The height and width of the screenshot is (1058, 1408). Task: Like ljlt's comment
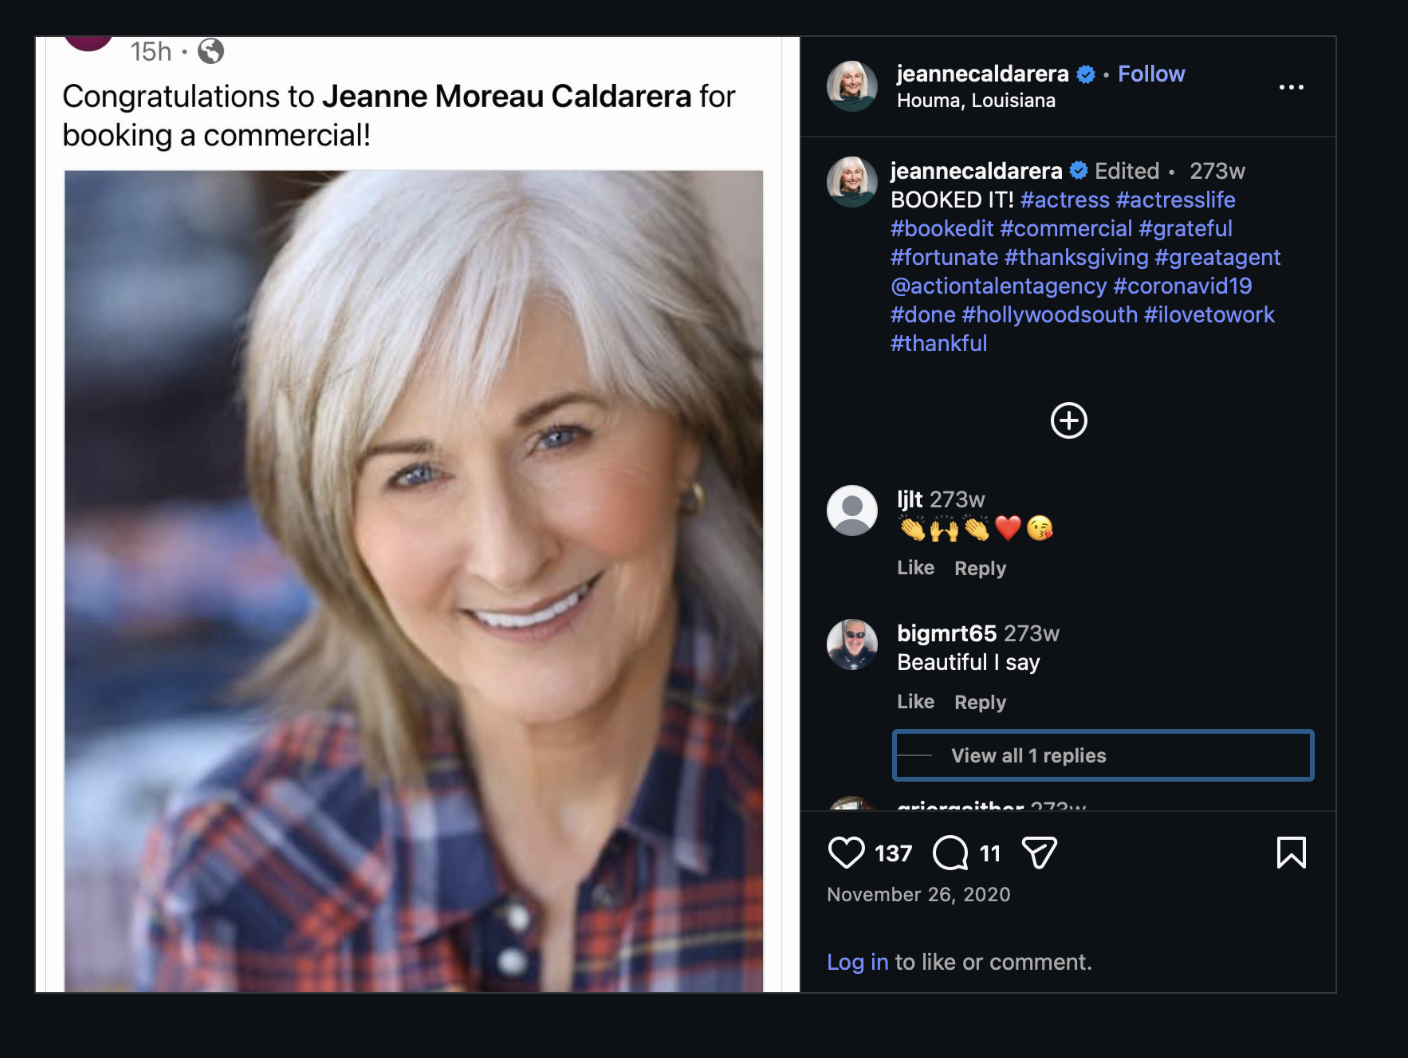tap(915, 567)
